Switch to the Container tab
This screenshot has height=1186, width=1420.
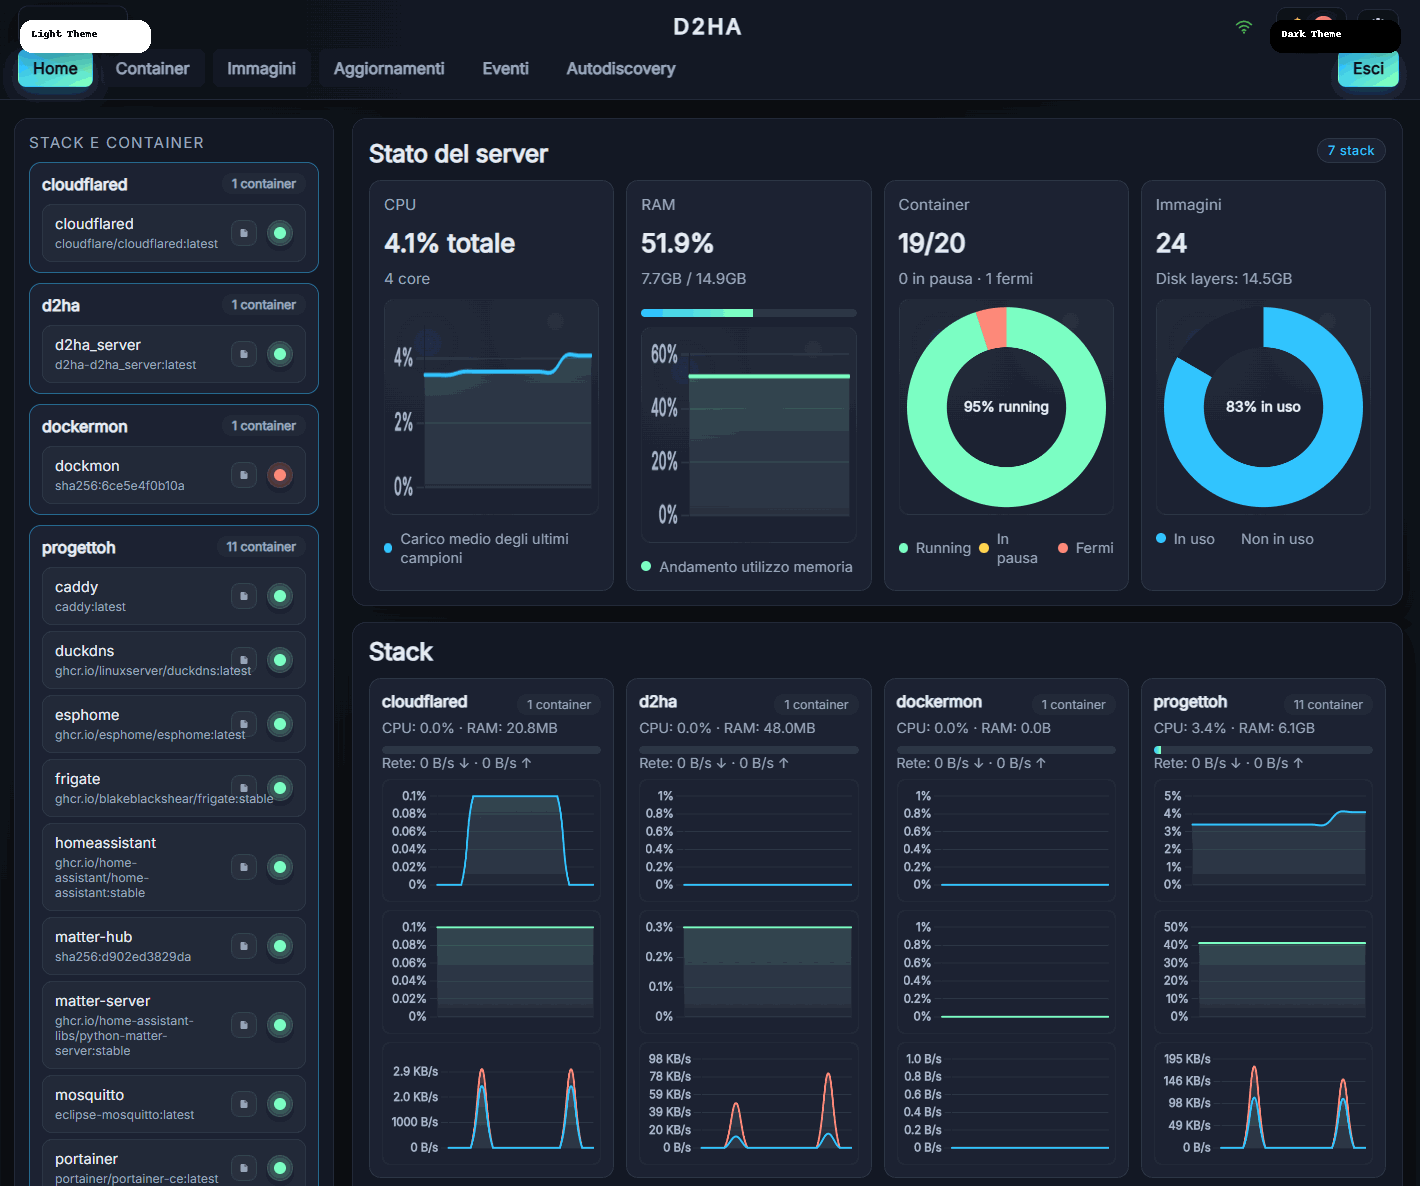click(x=152, y=68)
